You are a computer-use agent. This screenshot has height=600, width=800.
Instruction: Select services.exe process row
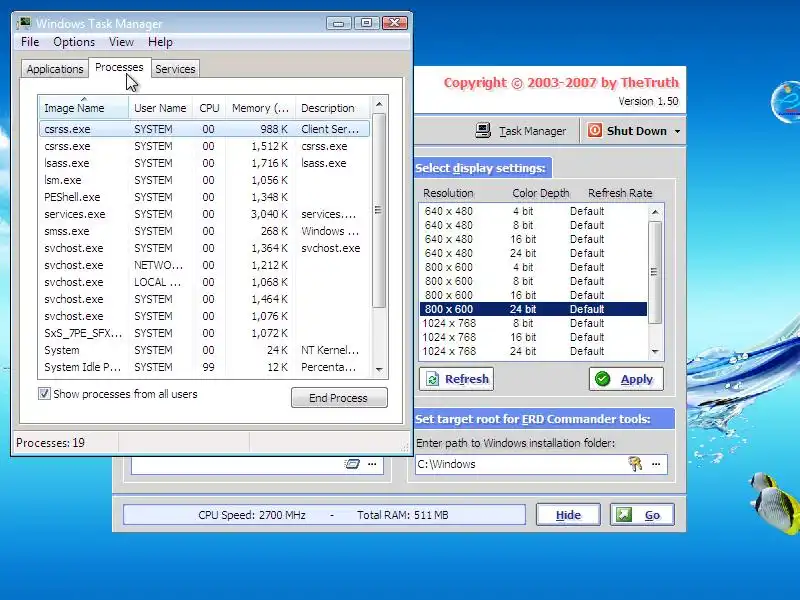204,214
